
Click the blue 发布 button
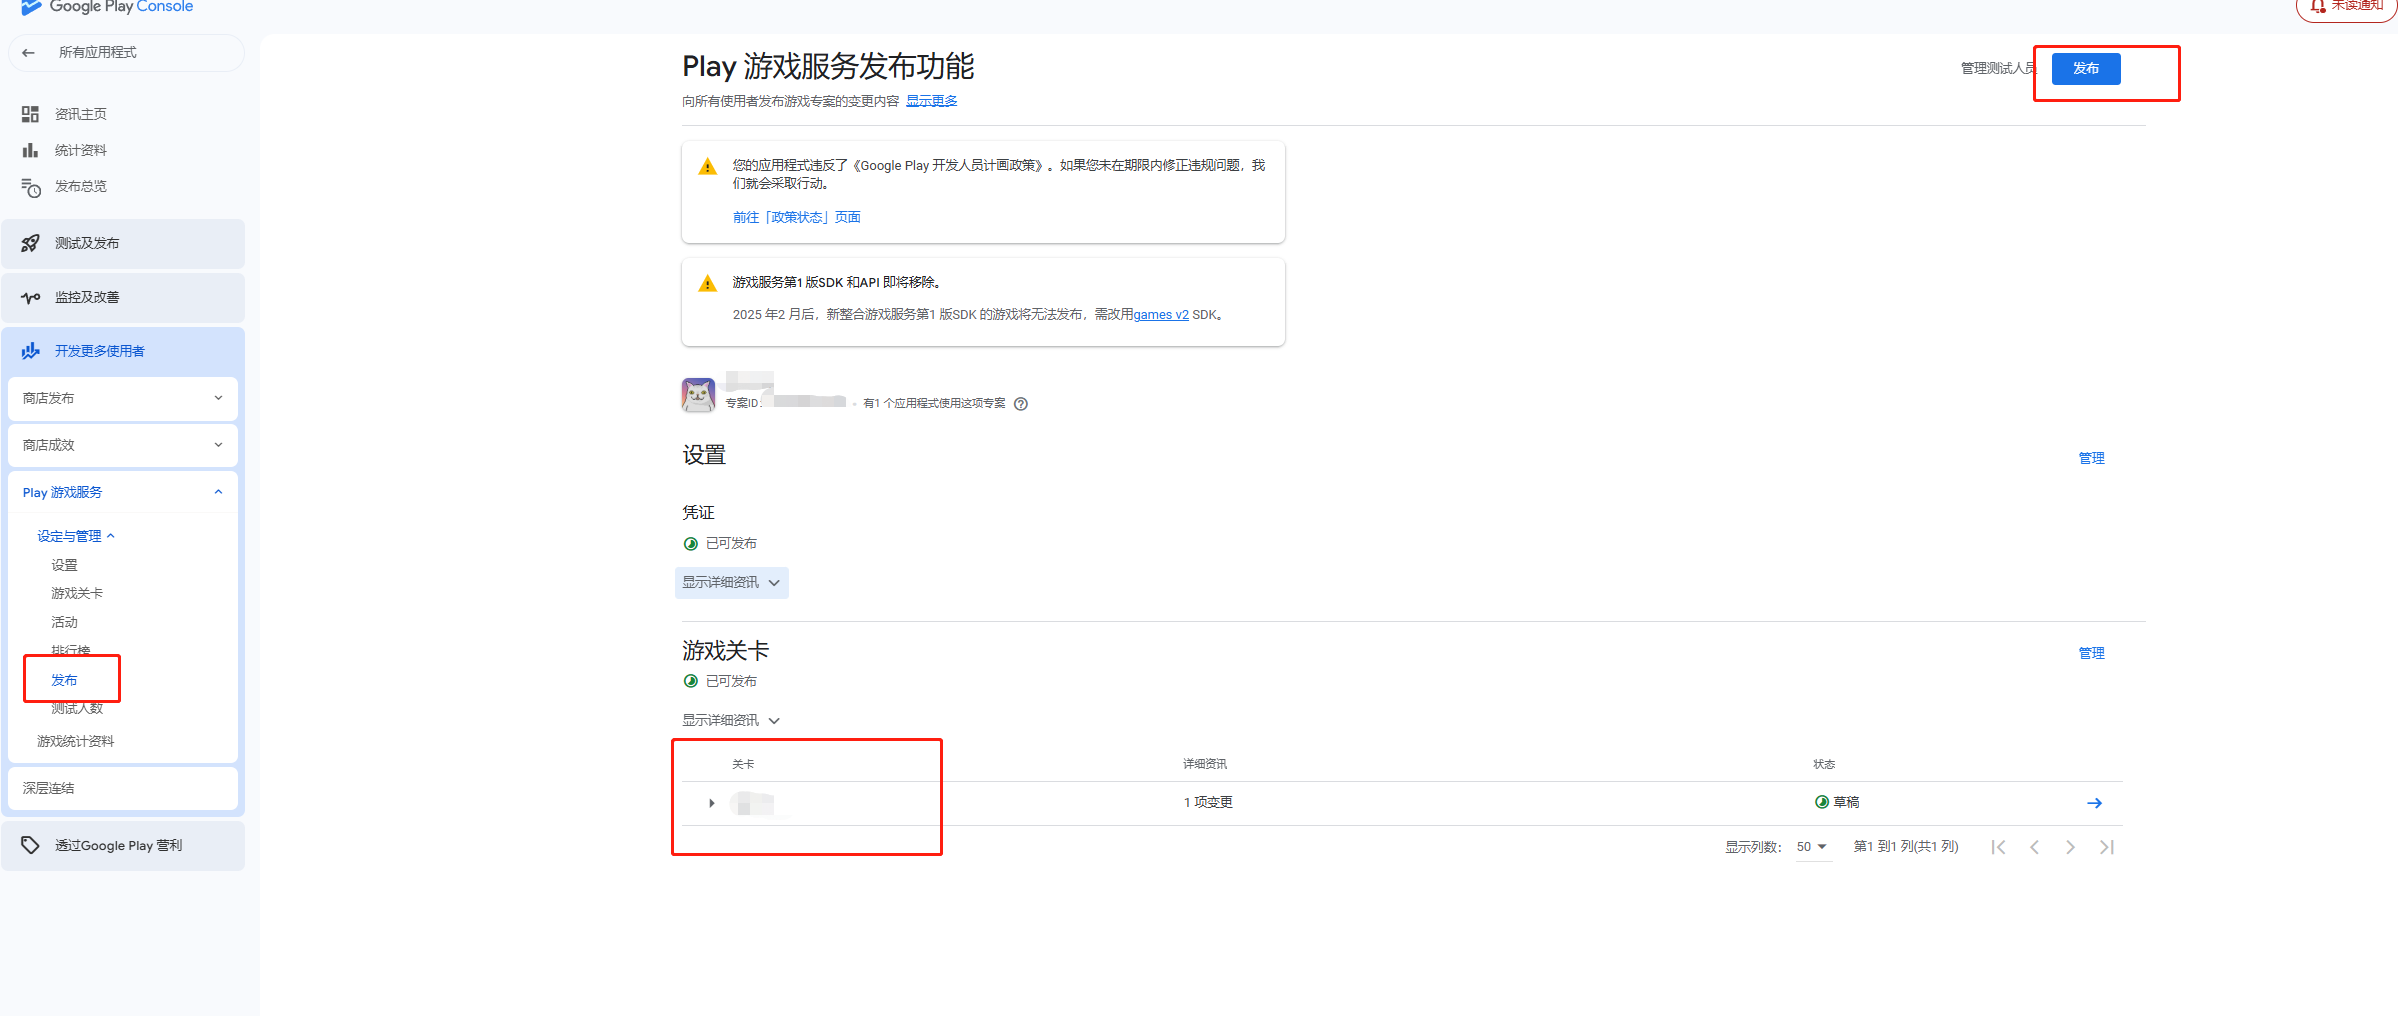2086,69
